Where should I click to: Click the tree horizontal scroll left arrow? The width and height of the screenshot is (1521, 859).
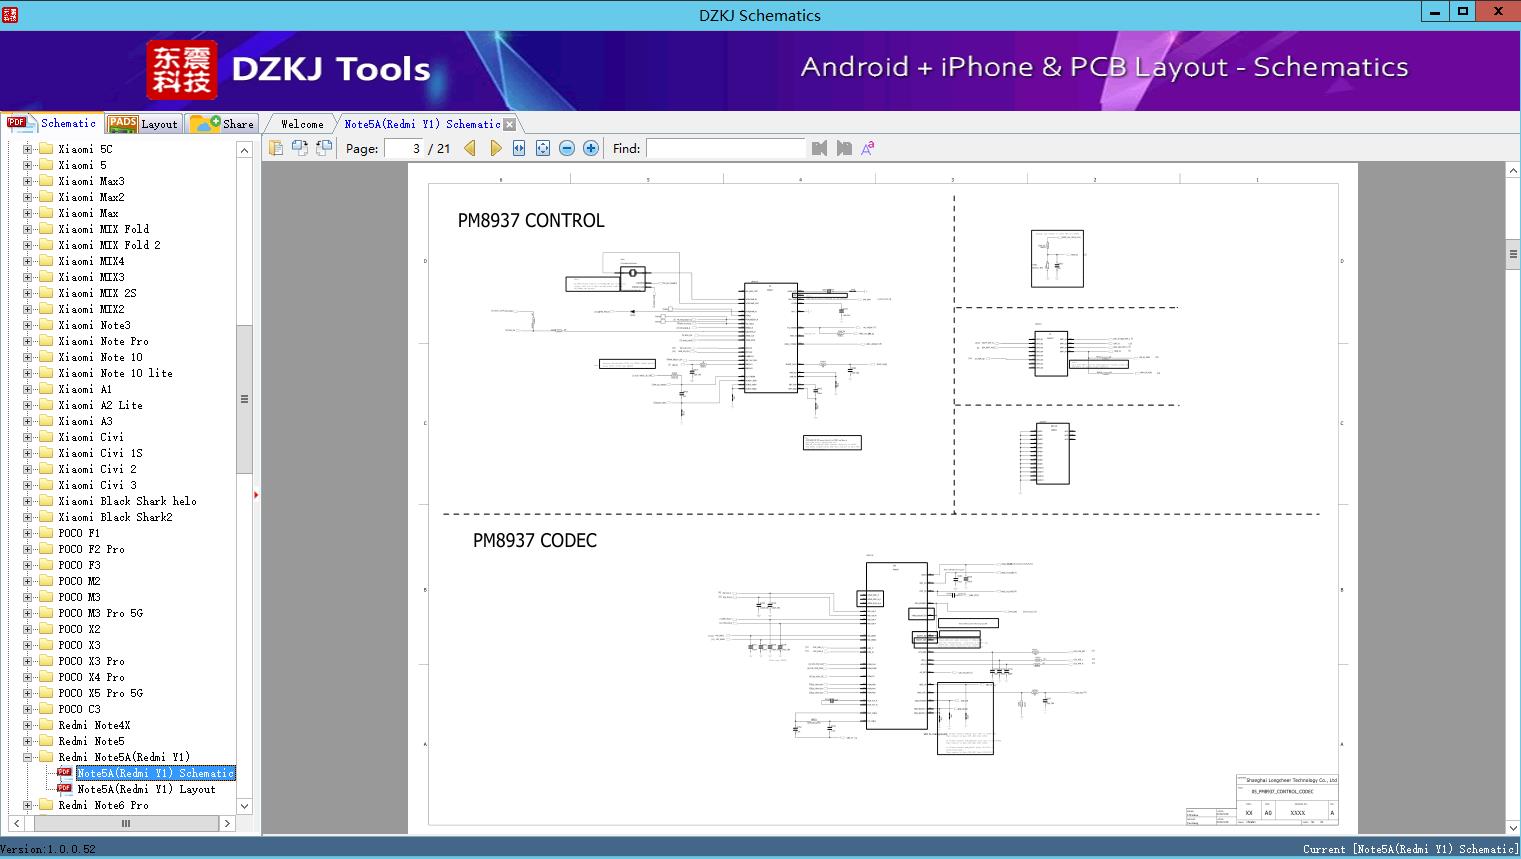14,824
